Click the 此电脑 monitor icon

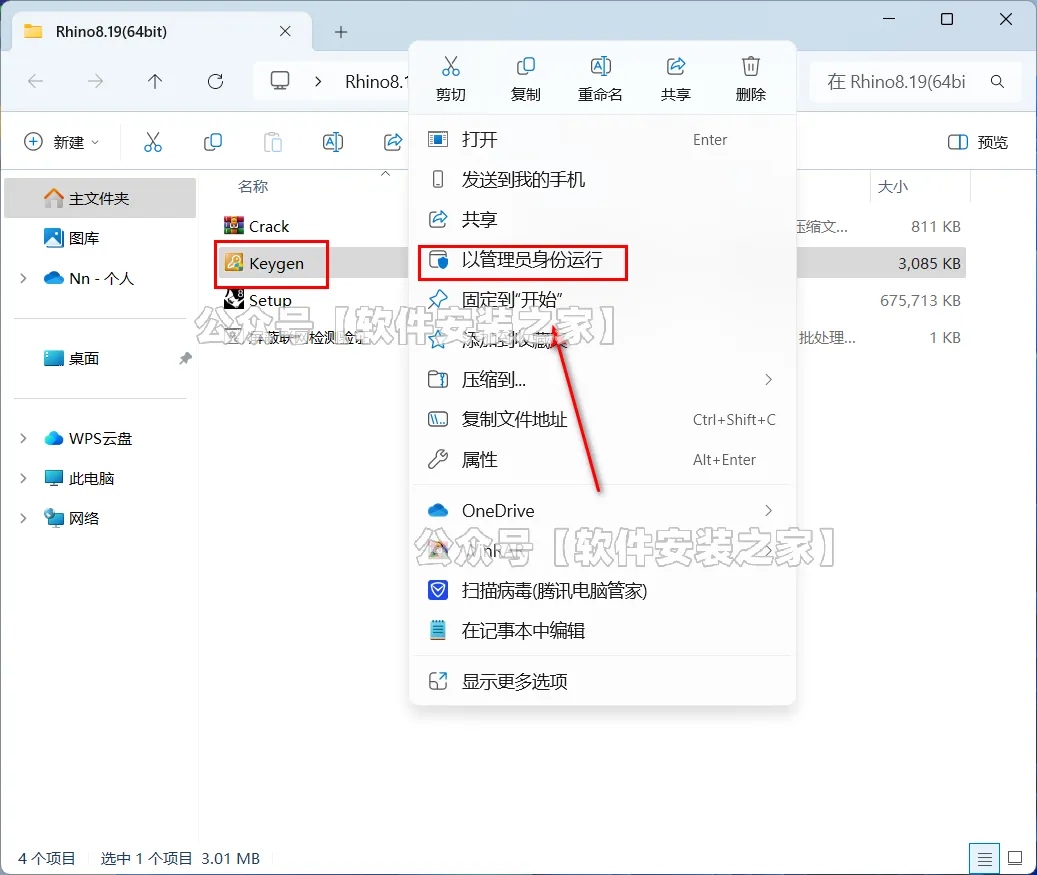[54, 478]
